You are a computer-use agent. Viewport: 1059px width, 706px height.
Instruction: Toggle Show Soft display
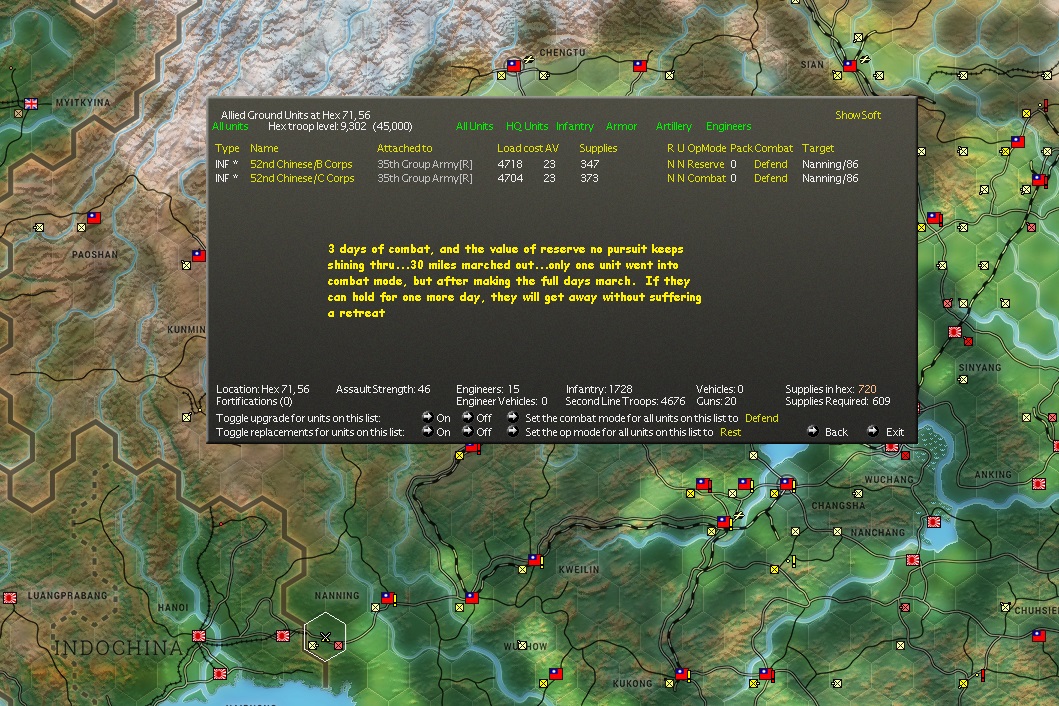[858, 115]
